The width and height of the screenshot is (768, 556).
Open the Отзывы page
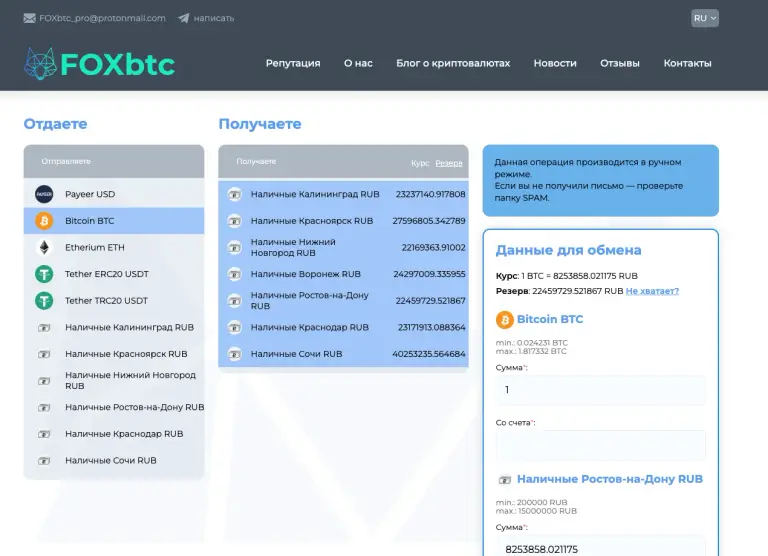620,63
